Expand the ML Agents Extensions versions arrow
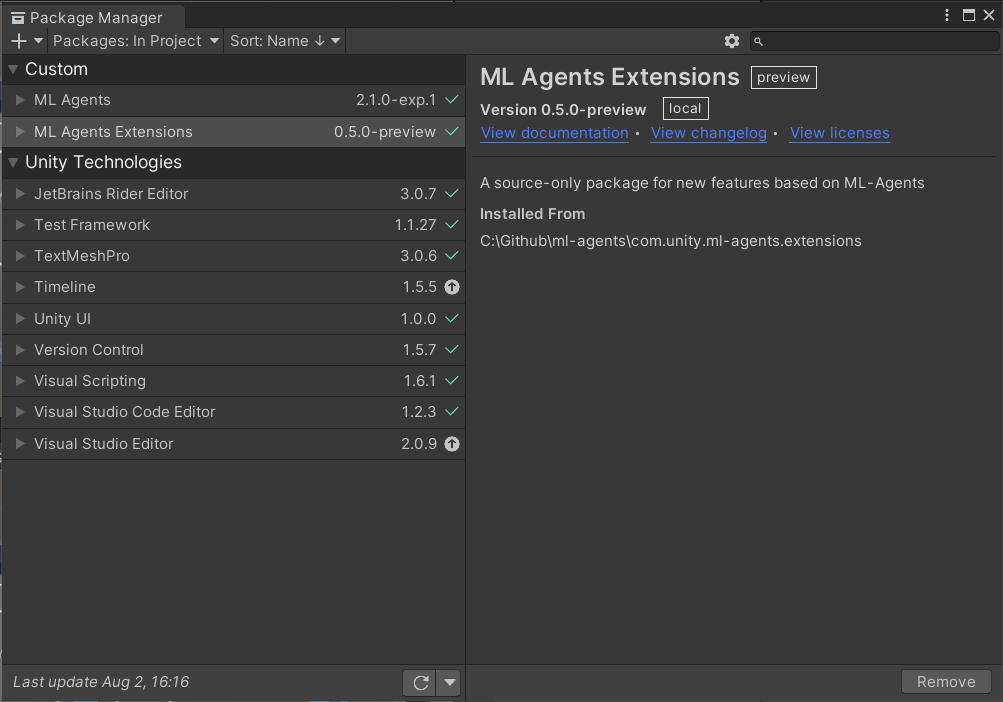1003x702 pixels. (20, 132)
